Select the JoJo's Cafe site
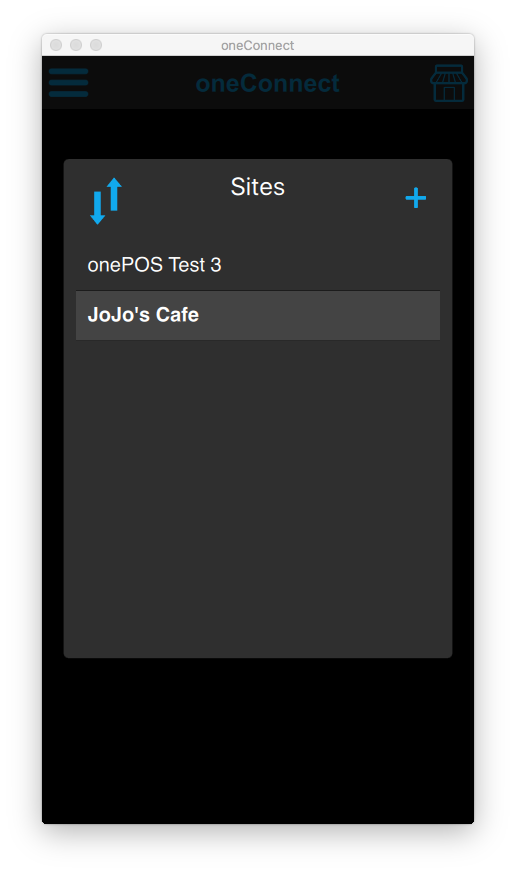This screenshot has height=874, width=516. tap(258, 315)
